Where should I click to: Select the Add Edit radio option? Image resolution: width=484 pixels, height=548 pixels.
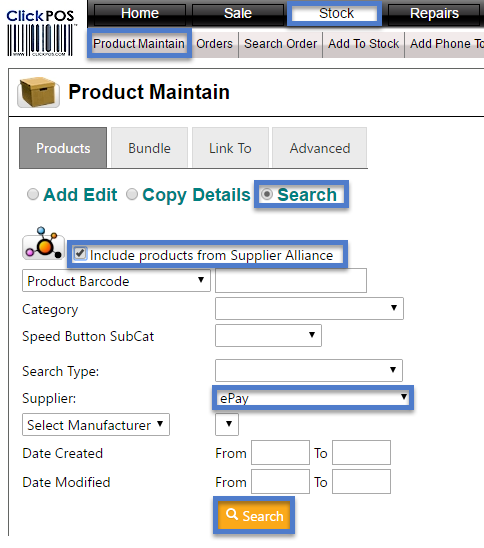[33, 194]
